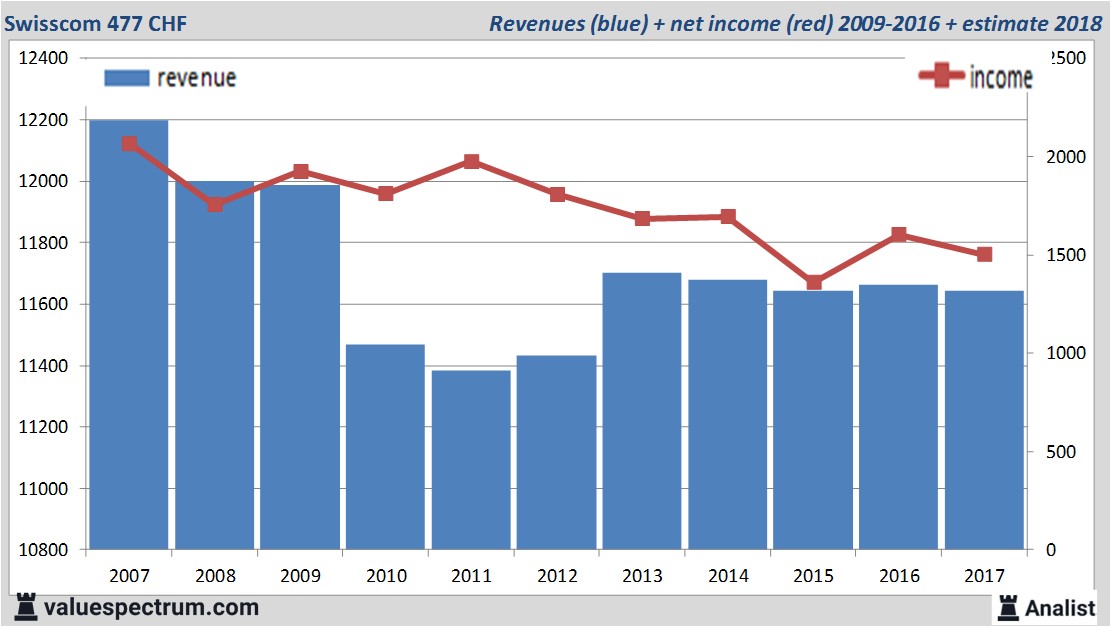Select the right axis label reading exactly 500
Viewport: 1111px width, 627px height.
pyautogui.click(x=1061, y=451)
